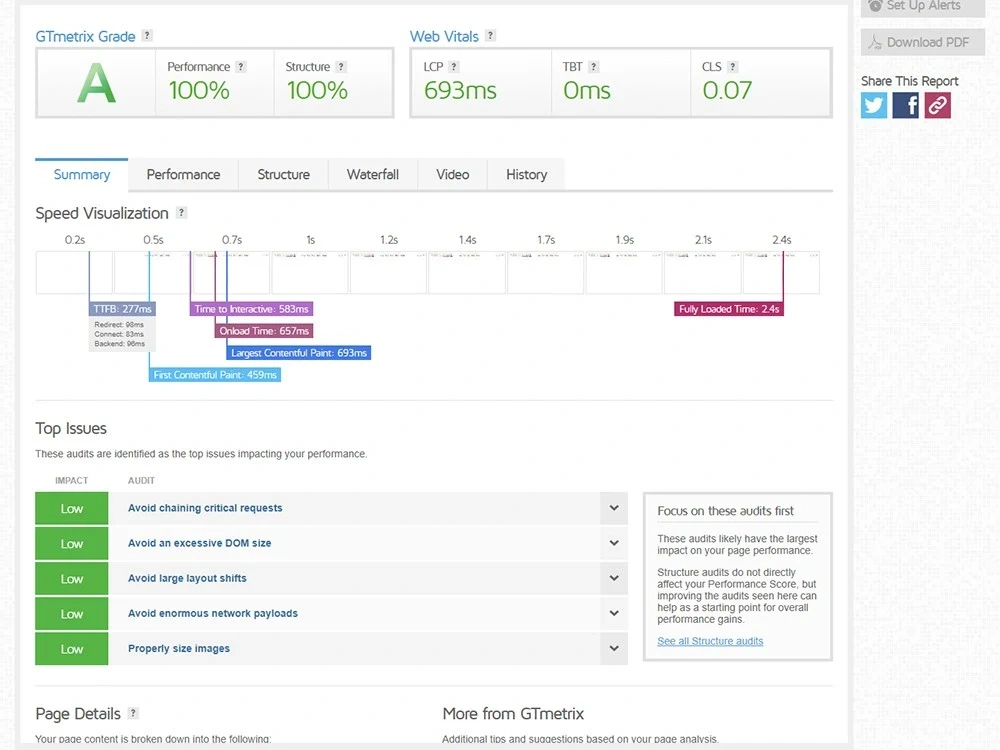This screenshot has width=1000, height=750.
Task: Share report via Facebook icon
Action: point(906,105)
